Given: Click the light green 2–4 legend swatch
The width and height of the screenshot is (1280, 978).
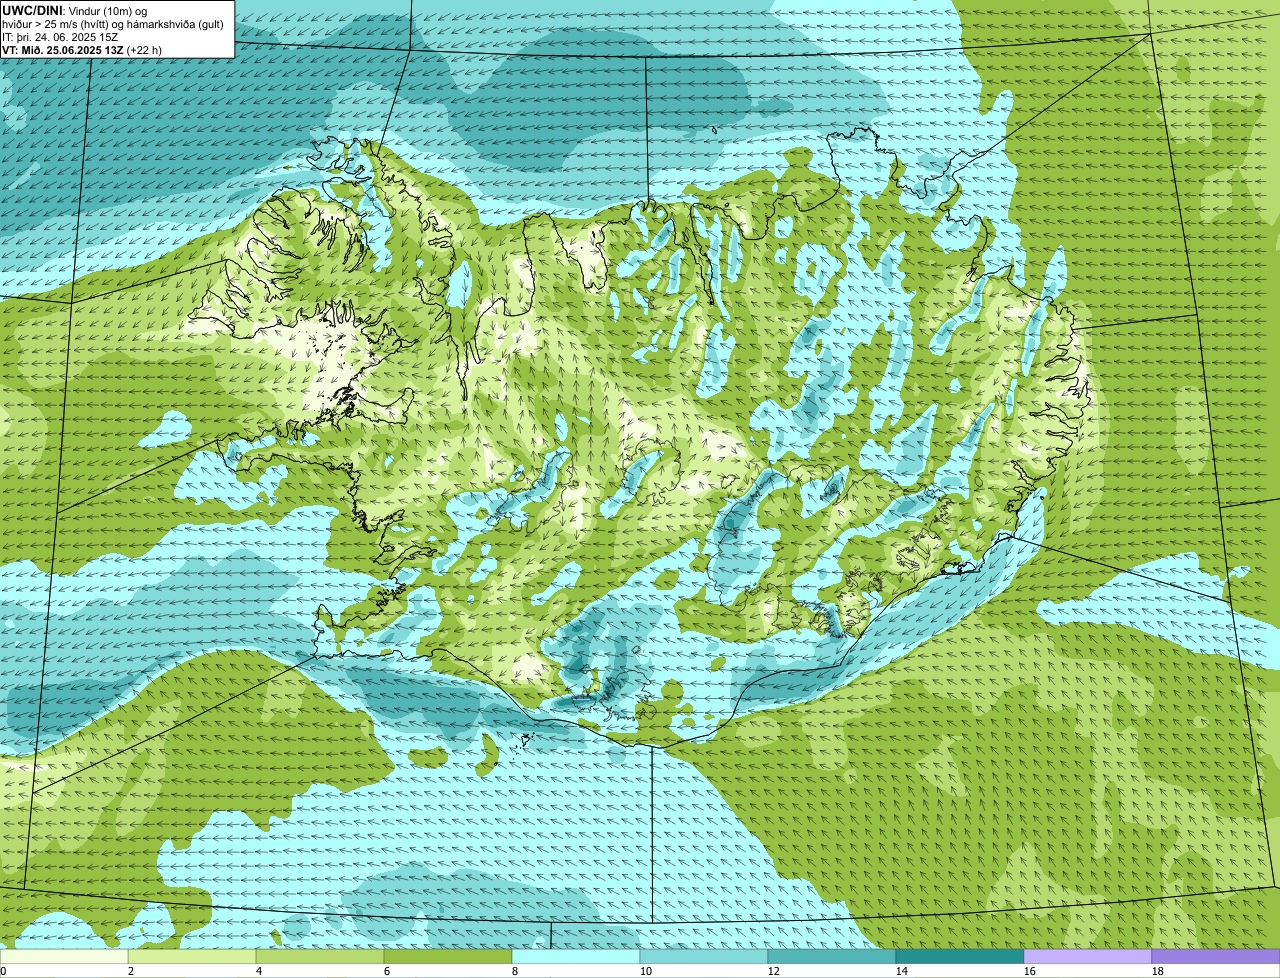Looking at the screenshot, I should (192, 957).
